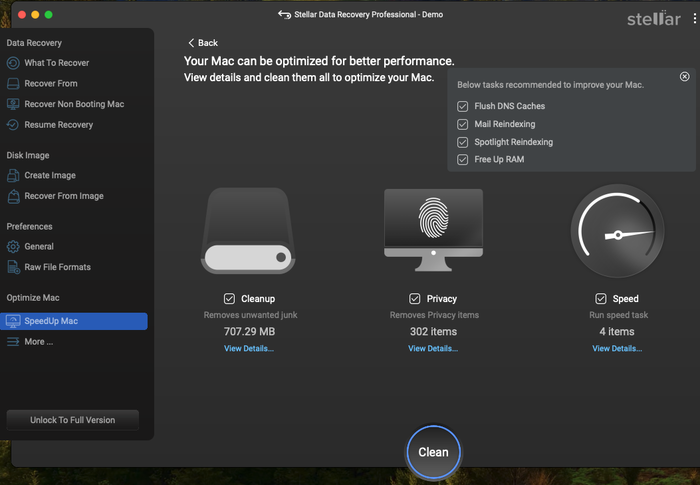Viewport: 700px width, 485px height.
Task: Go Back to previous screen
Action: click(203, 43)
